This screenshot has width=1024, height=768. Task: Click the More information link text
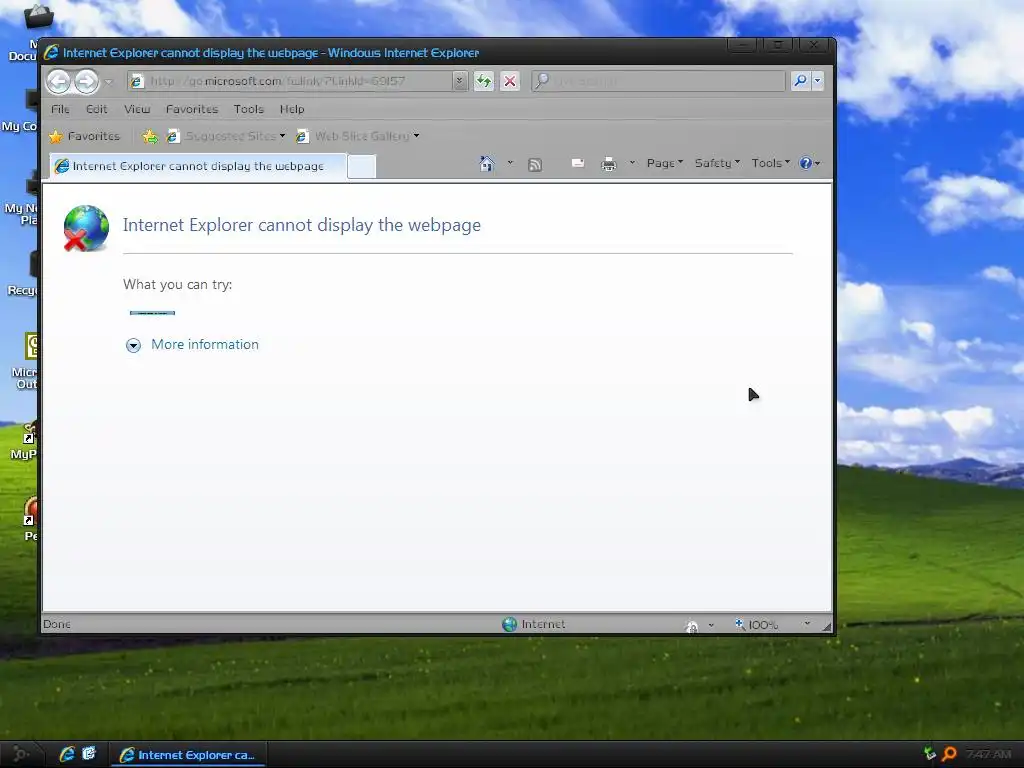[205, 344]
